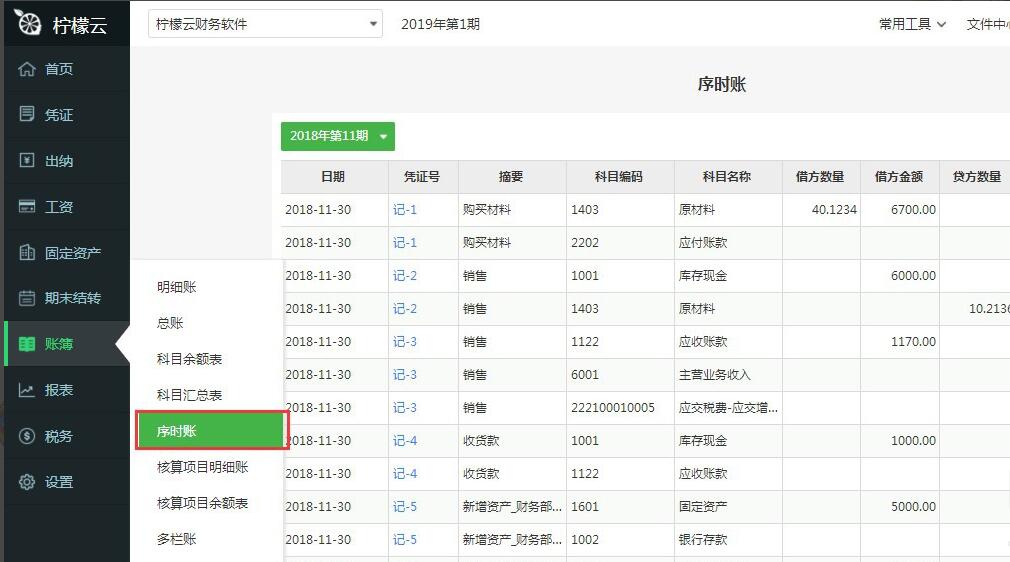
Task: Click the 固定资产 building icon
Action: pos(26,252)
